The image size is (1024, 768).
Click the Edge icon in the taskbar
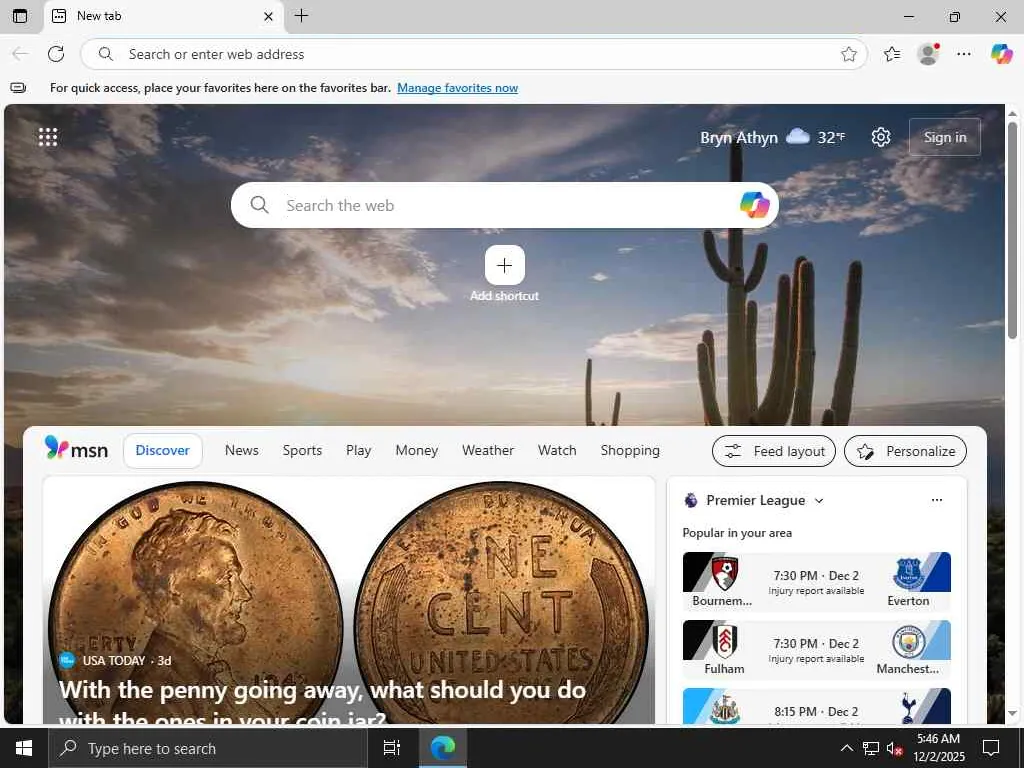point(442,748)
